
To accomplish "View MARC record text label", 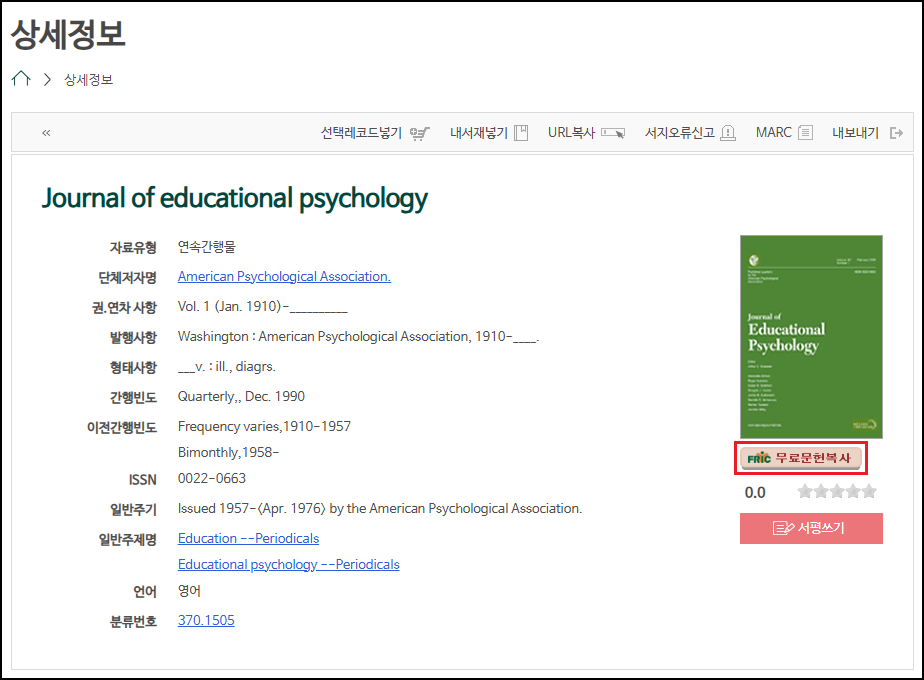I will point(774,133).
